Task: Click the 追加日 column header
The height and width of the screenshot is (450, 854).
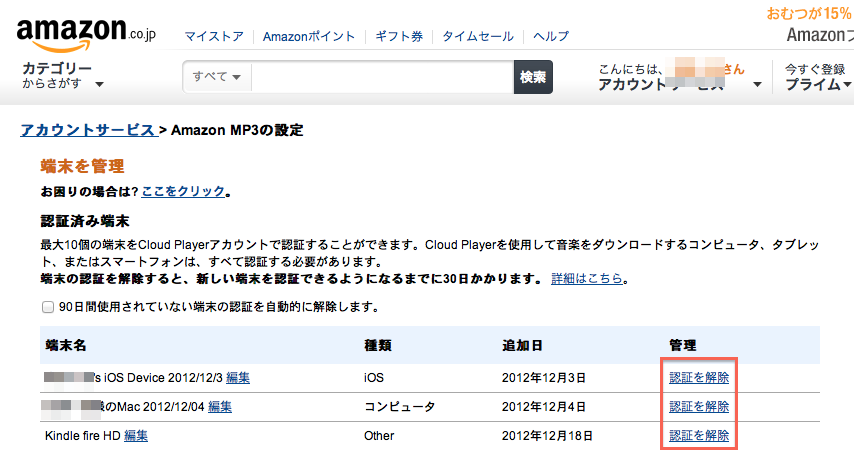Action: 522,345
